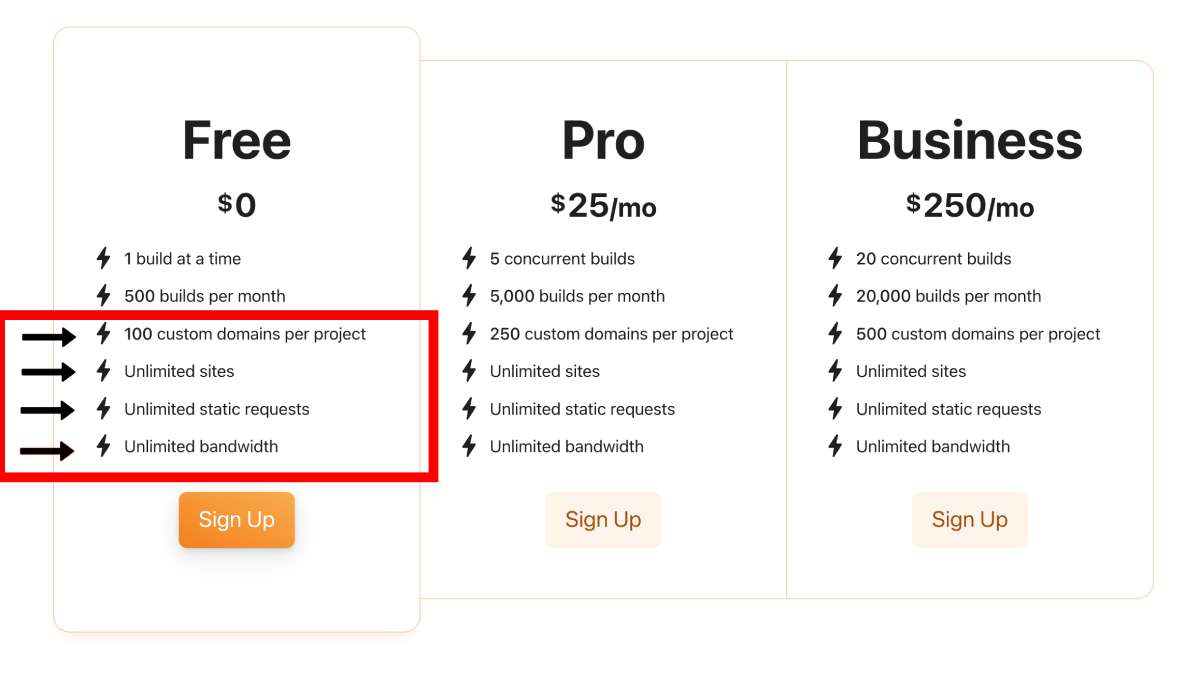This screenshot has height=694, width=1200.
Task: Click the lightning icon beside '5,000 builds per month'
Action: [468, 296]
